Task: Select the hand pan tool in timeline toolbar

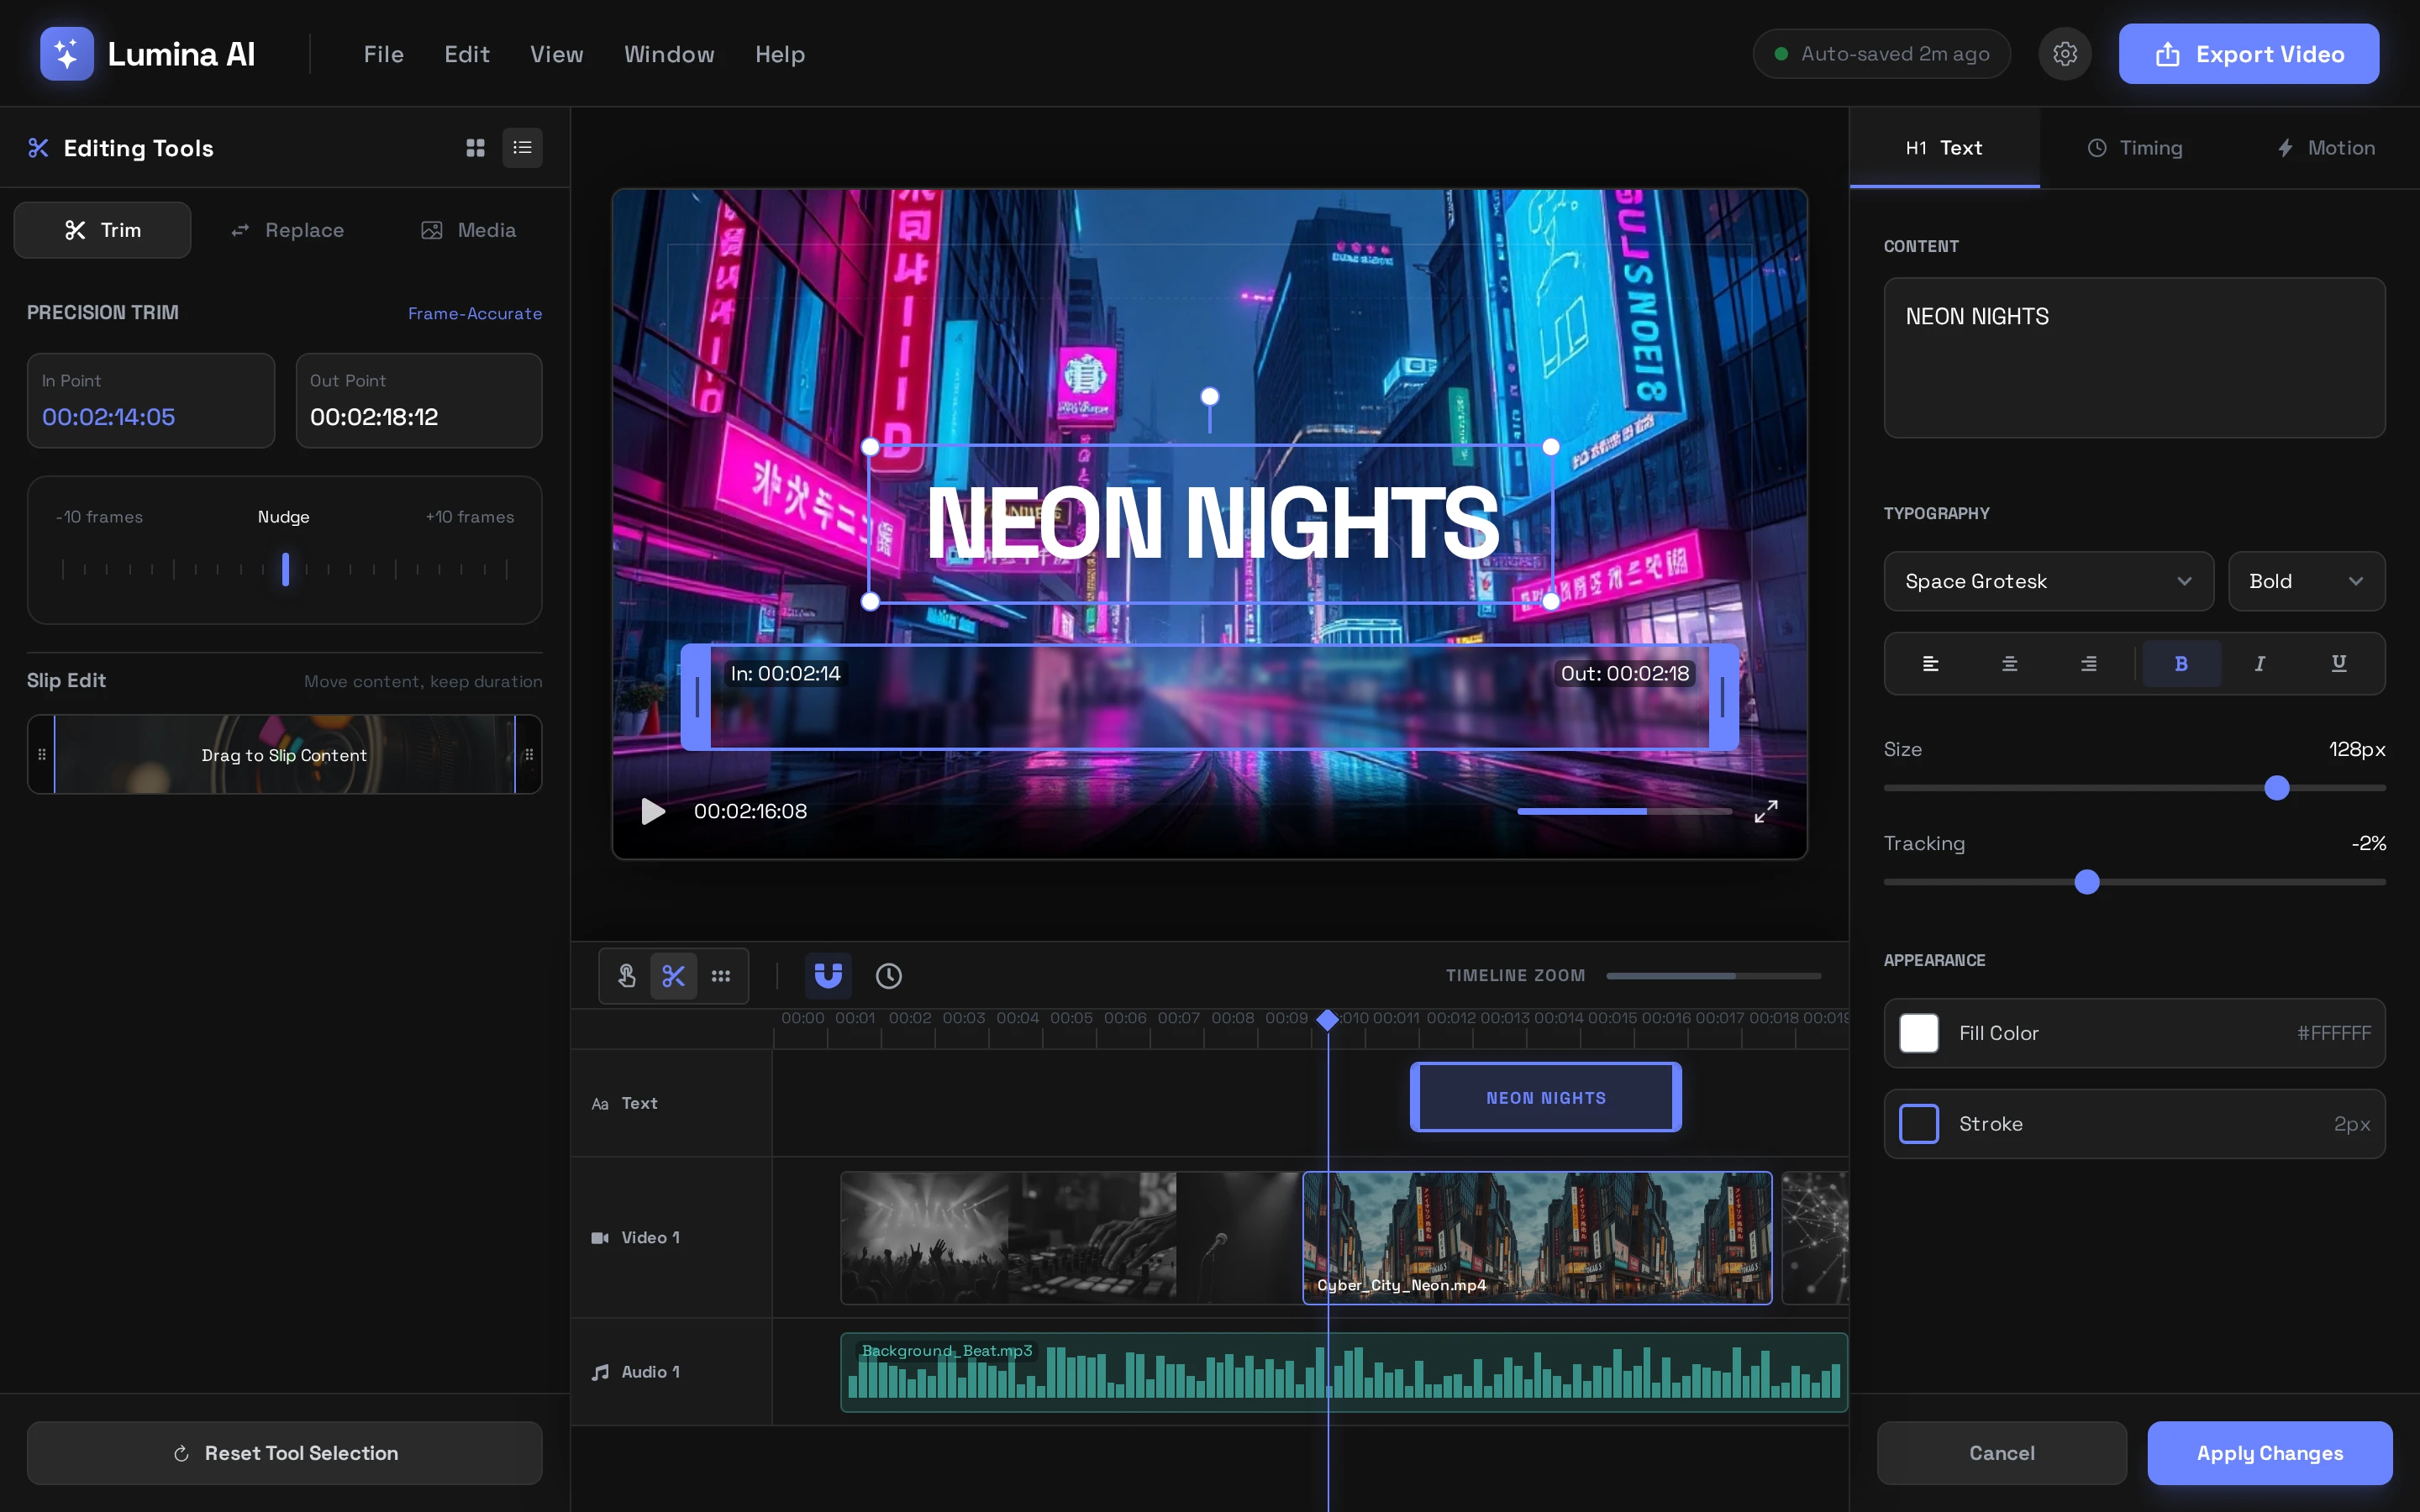Action: point(627,975)
